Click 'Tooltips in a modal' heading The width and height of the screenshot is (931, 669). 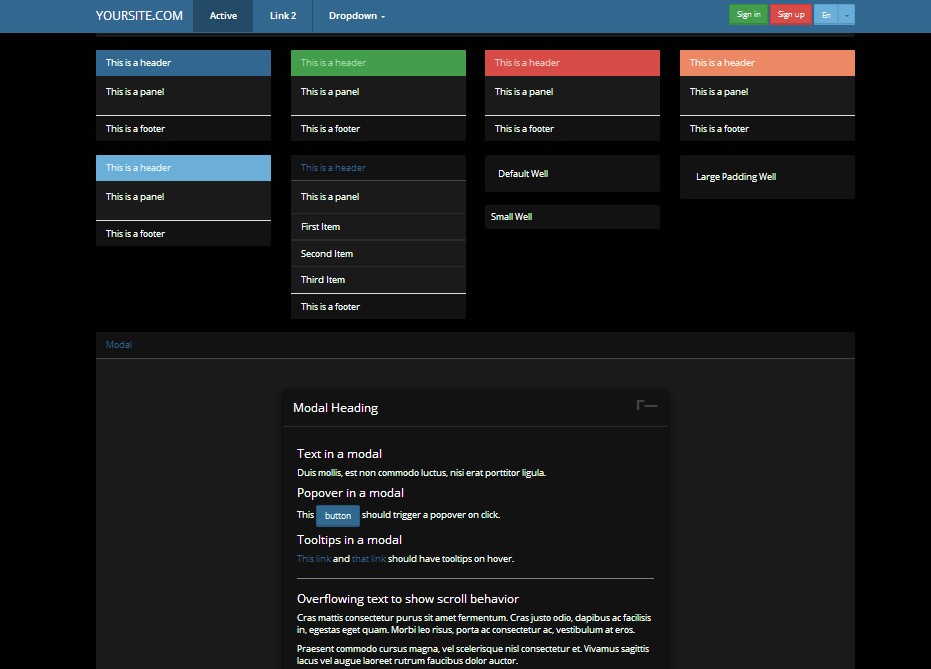pos(349,540)
